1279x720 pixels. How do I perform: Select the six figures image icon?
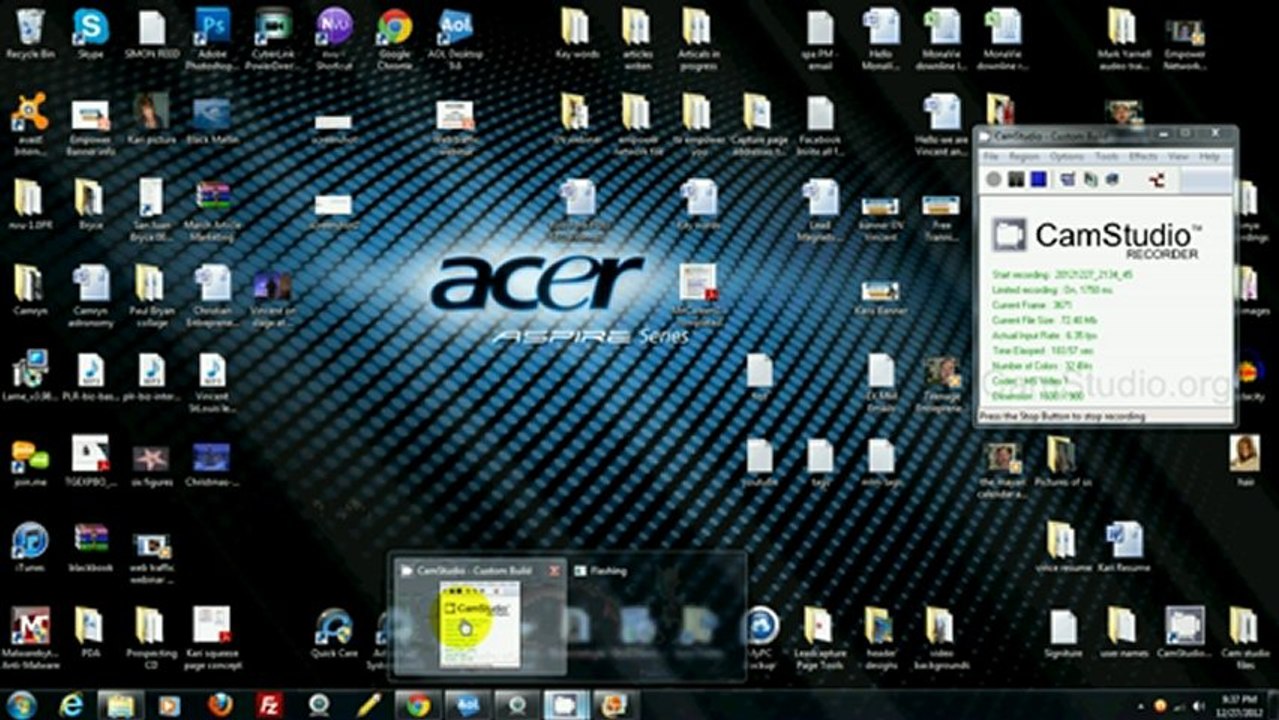151,463
